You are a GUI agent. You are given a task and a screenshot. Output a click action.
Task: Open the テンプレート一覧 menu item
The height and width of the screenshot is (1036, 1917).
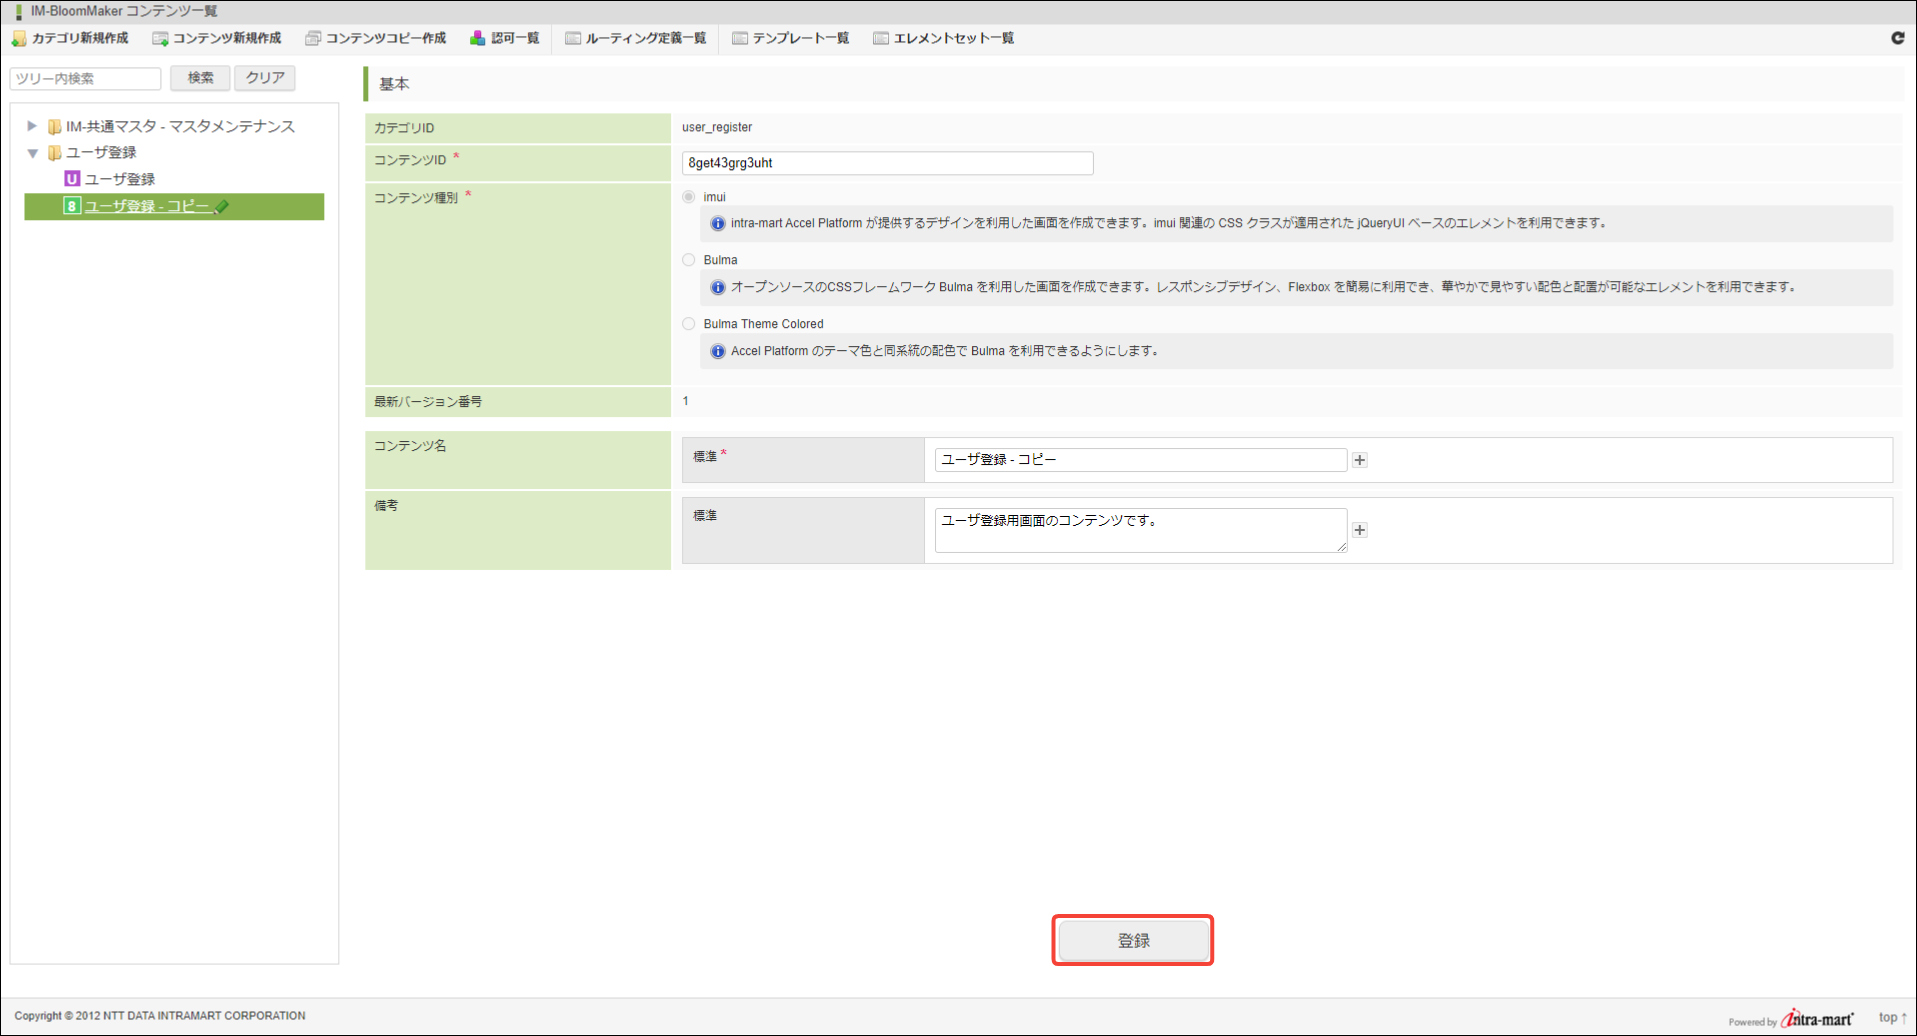pyautogui.click(x=800, y=38)
